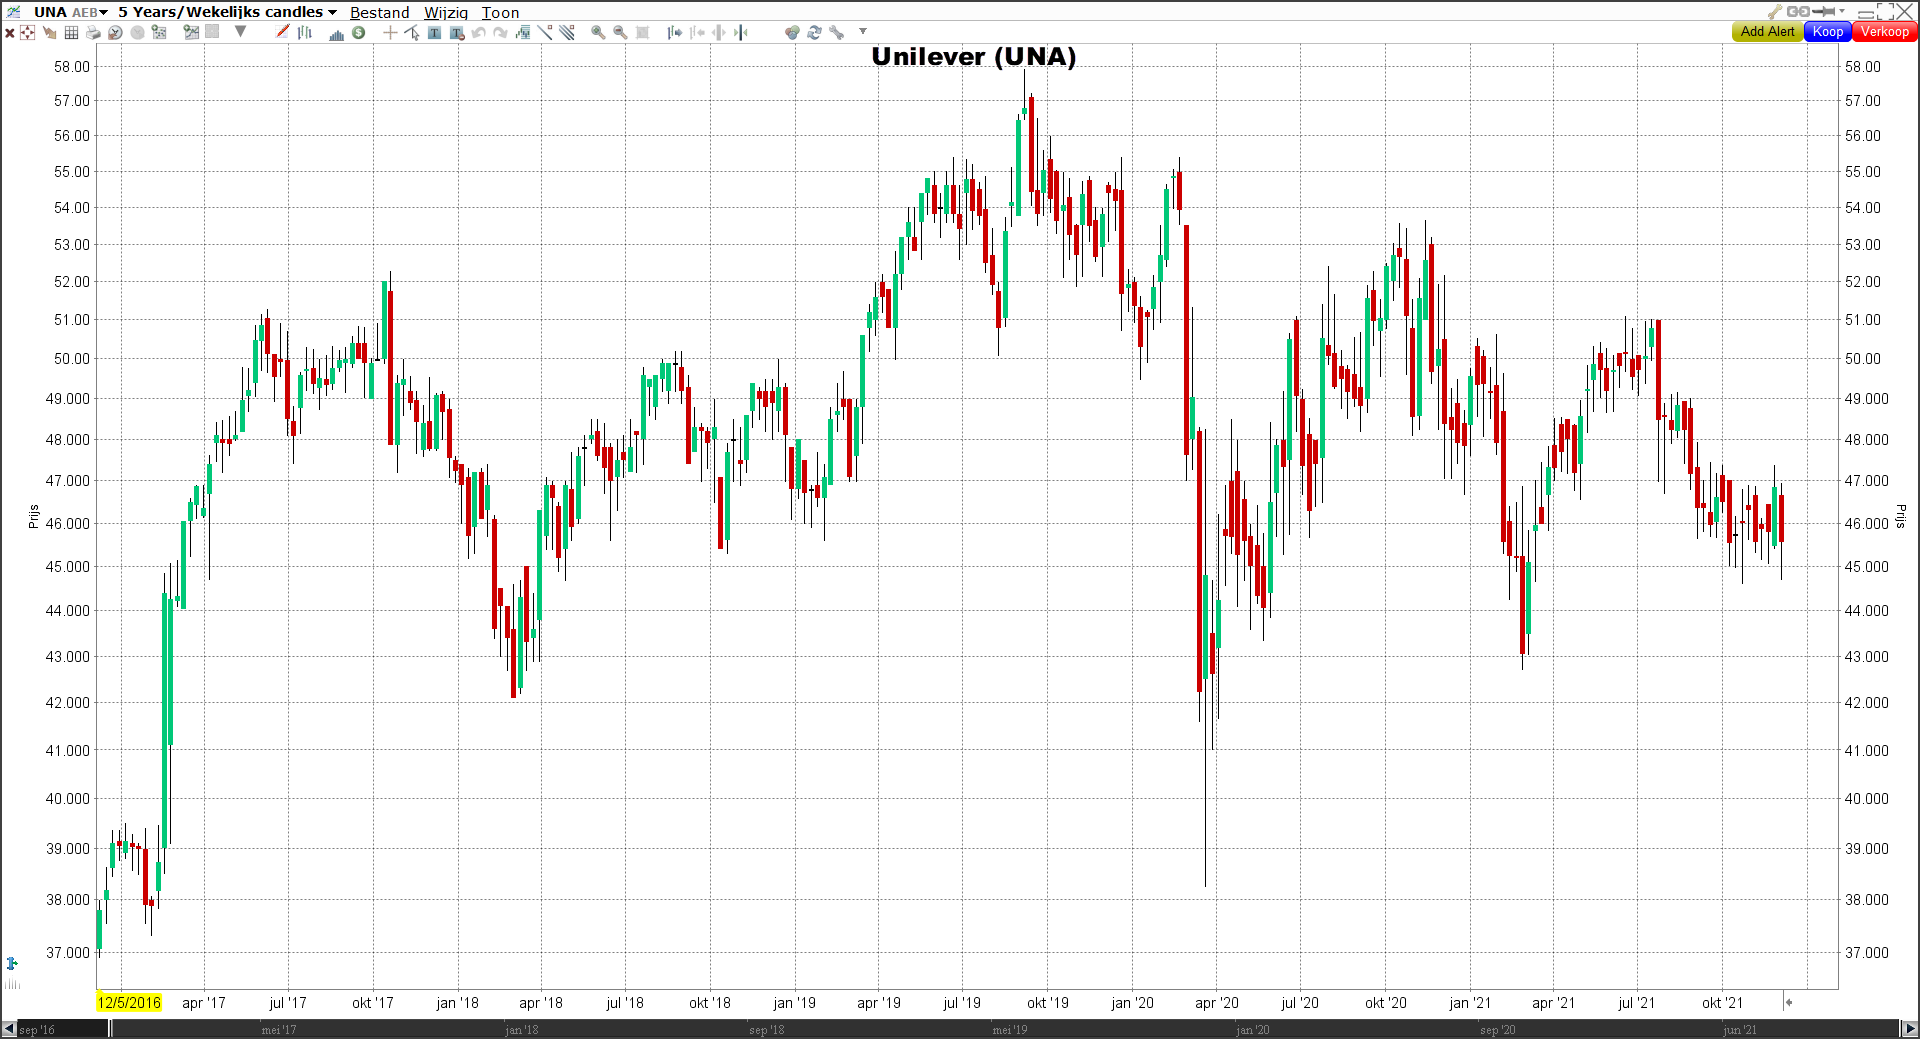Open the Bestand menu
The height and width of the screenshot is (1039, 1920).
click(380, 12)
